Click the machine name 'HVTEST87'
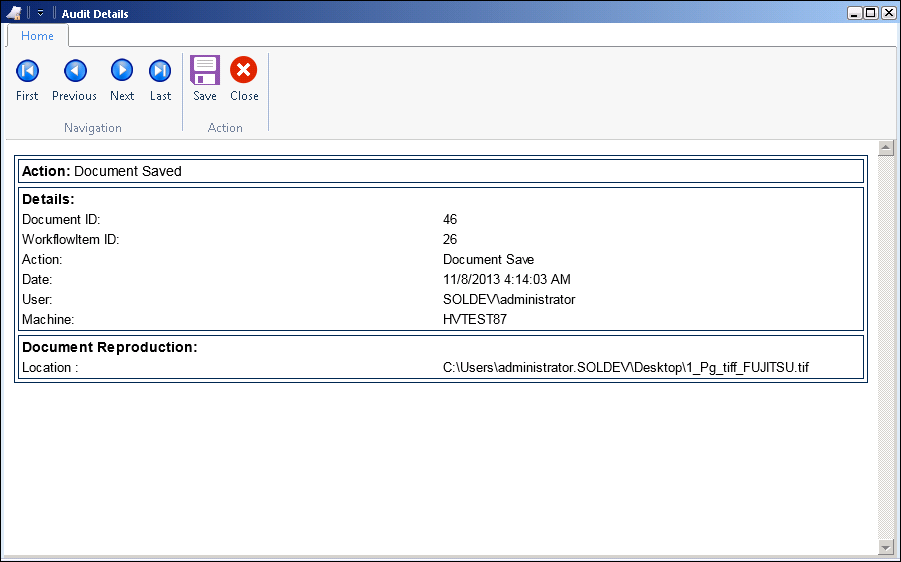Image resolution: width=901 pixels, height=562 pixels. [475, 320]
